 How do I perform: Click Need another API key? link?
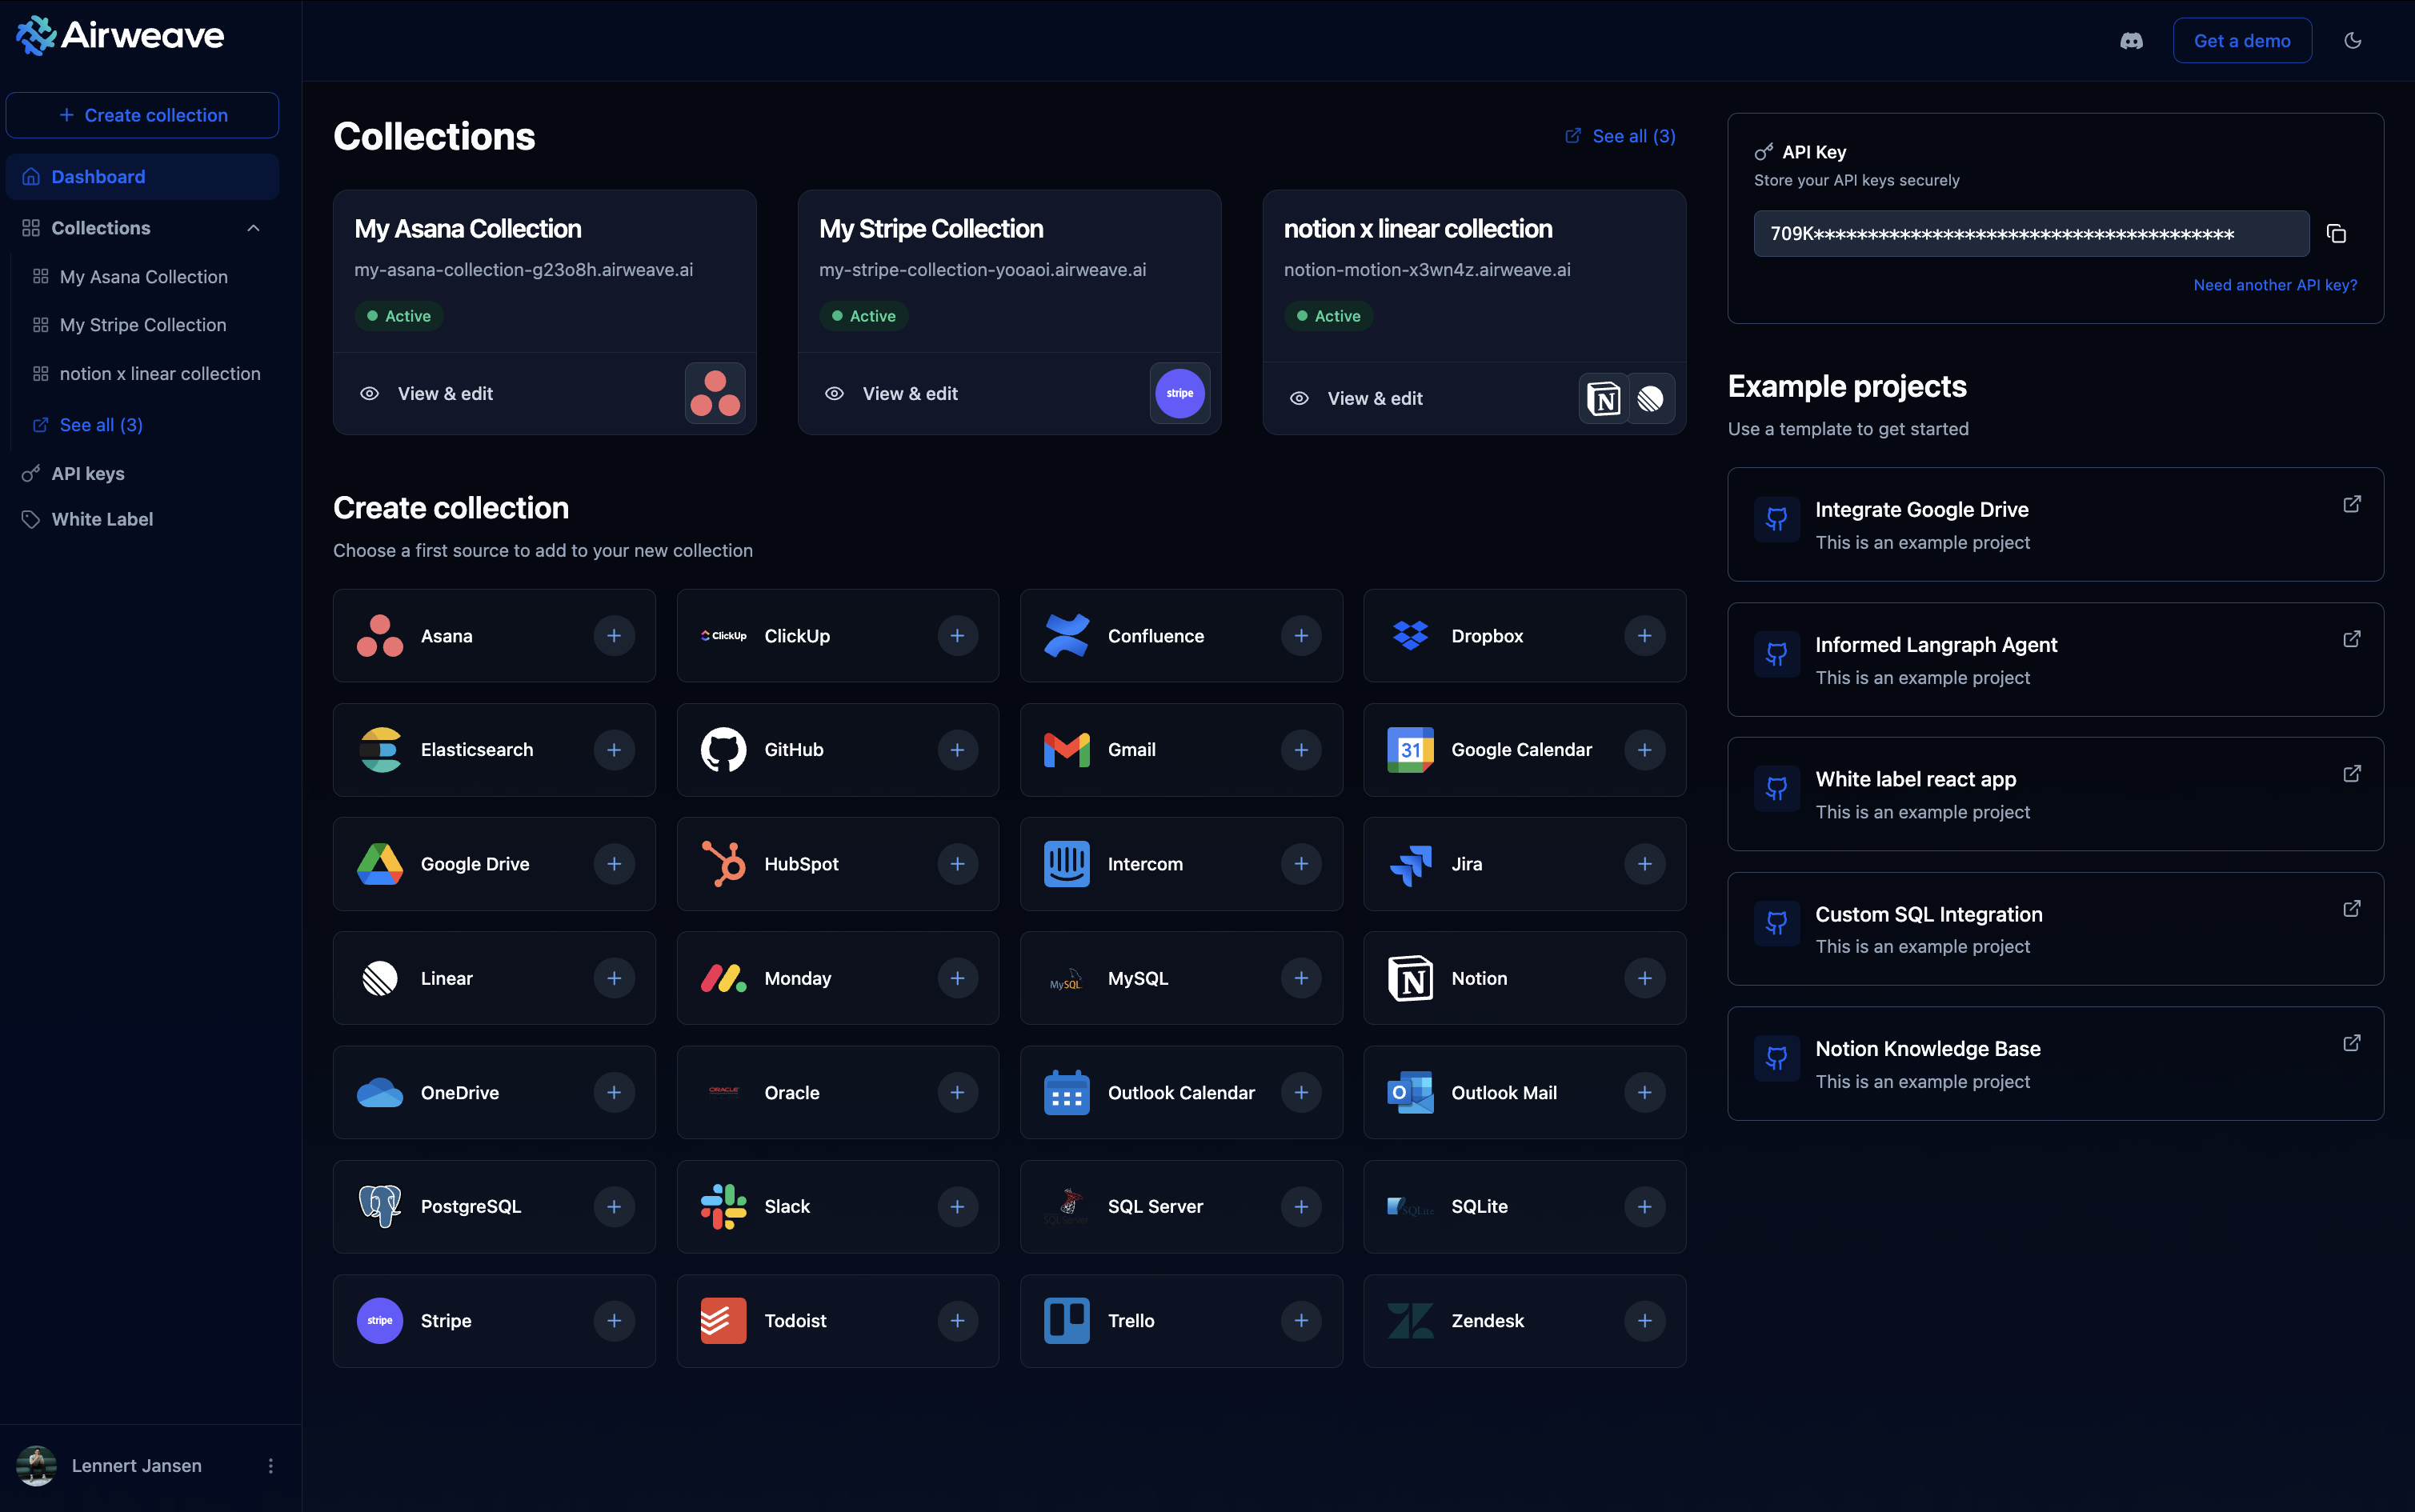coord(2274,285)
